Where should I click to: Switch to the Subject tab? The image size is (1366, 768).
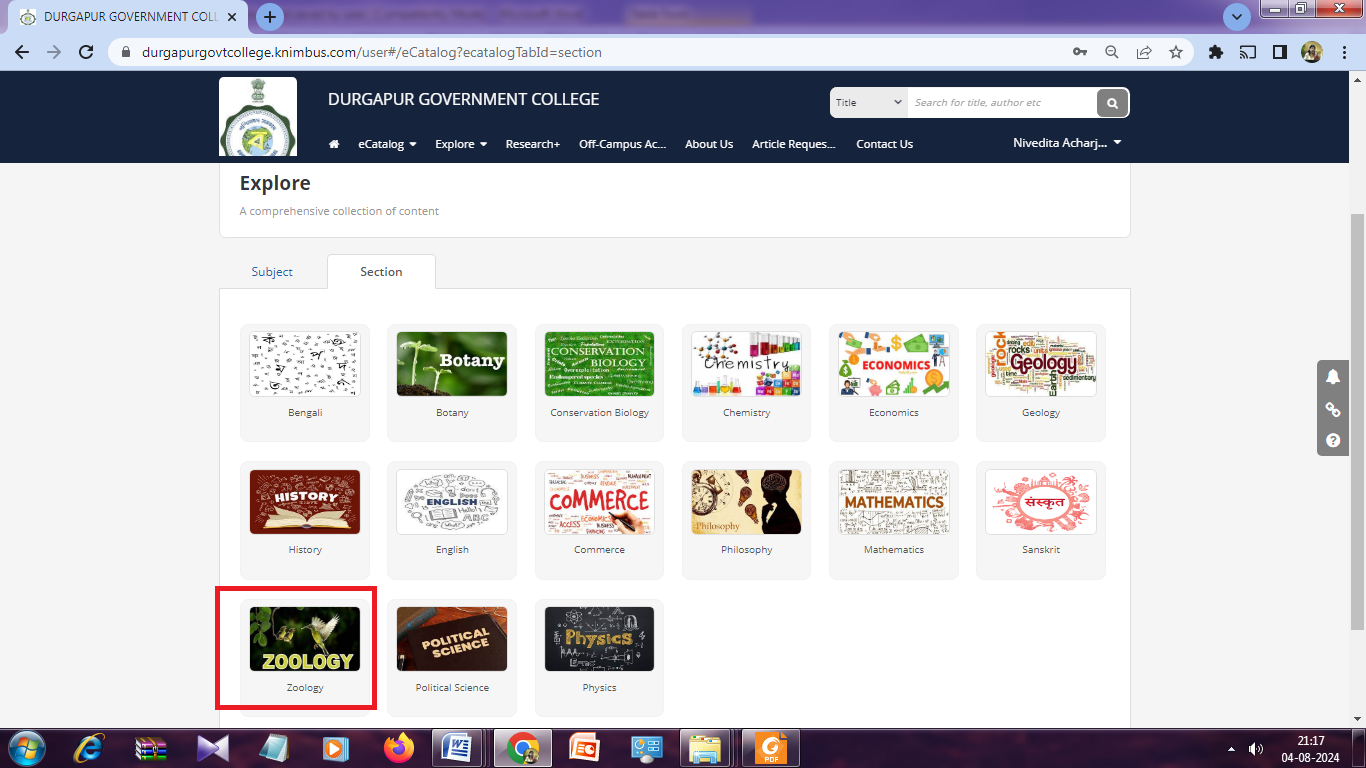point(272,272)
